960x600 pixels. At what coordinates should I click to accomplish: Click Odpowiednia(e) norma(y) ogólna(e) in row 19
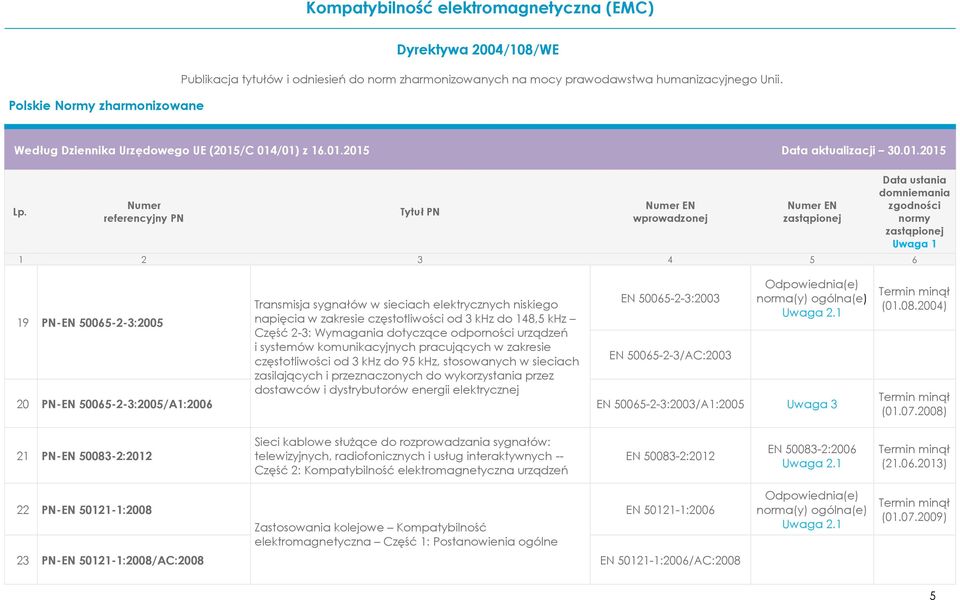click(x=811, y=291)
